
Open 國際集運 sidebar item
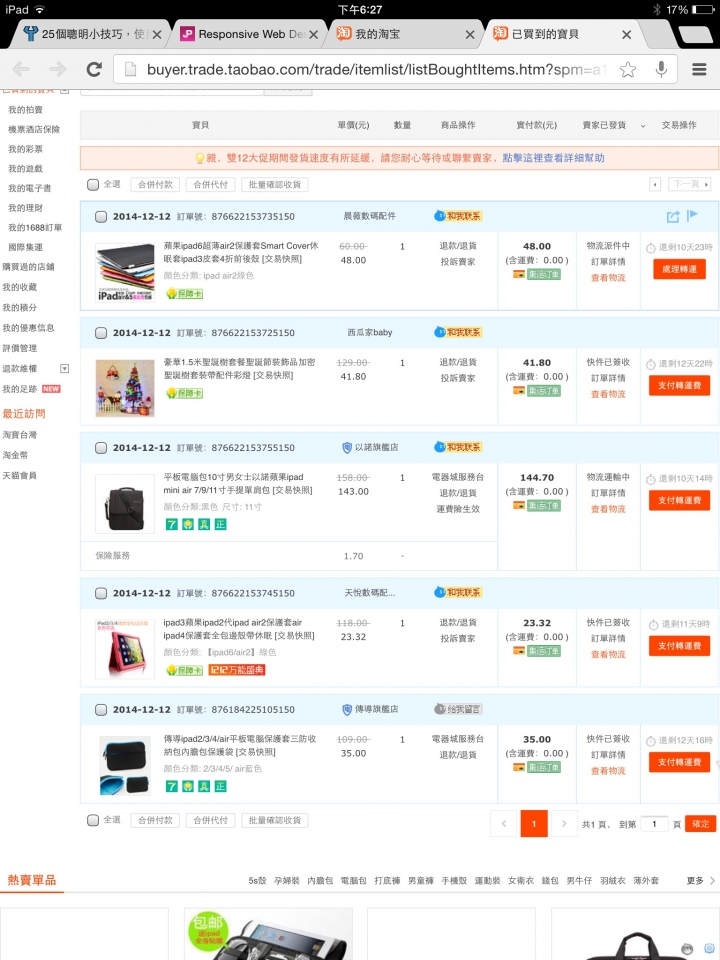[x=25, y=247]
